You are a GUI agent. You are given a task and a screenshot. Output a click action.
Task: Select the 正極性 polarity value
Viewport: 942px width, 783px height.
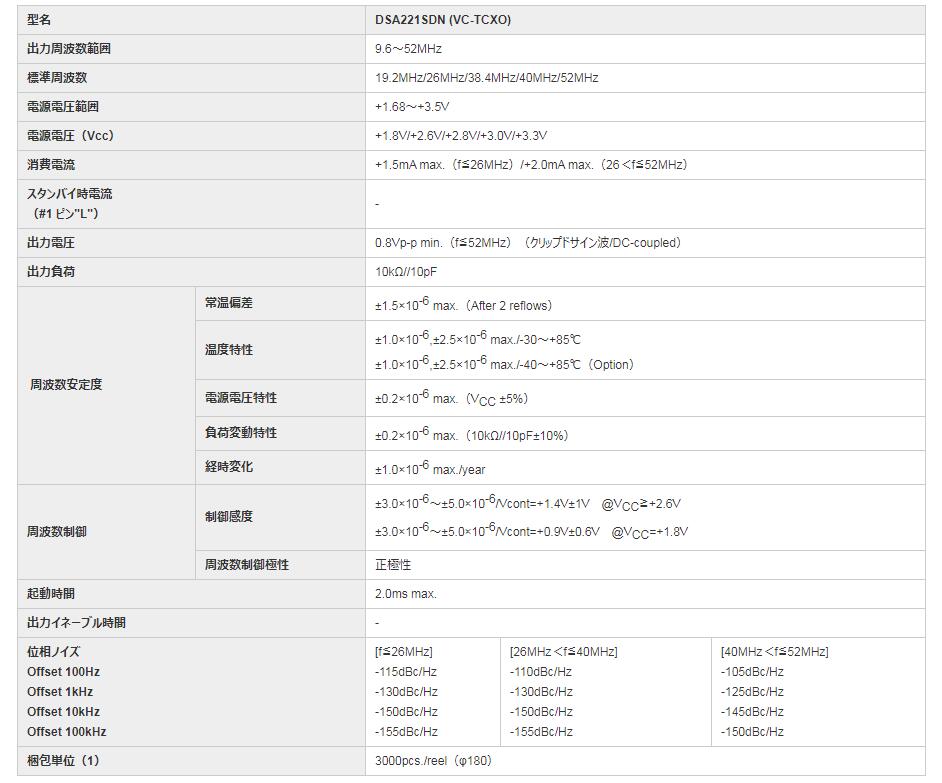tap(393, 565)
